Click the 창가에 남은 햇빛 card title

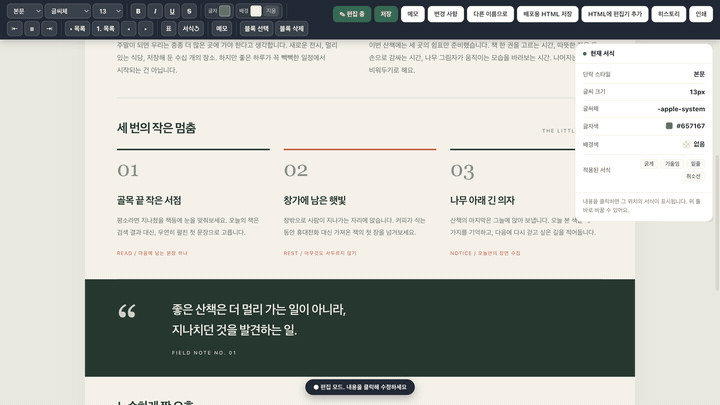(x=315, y=200)
